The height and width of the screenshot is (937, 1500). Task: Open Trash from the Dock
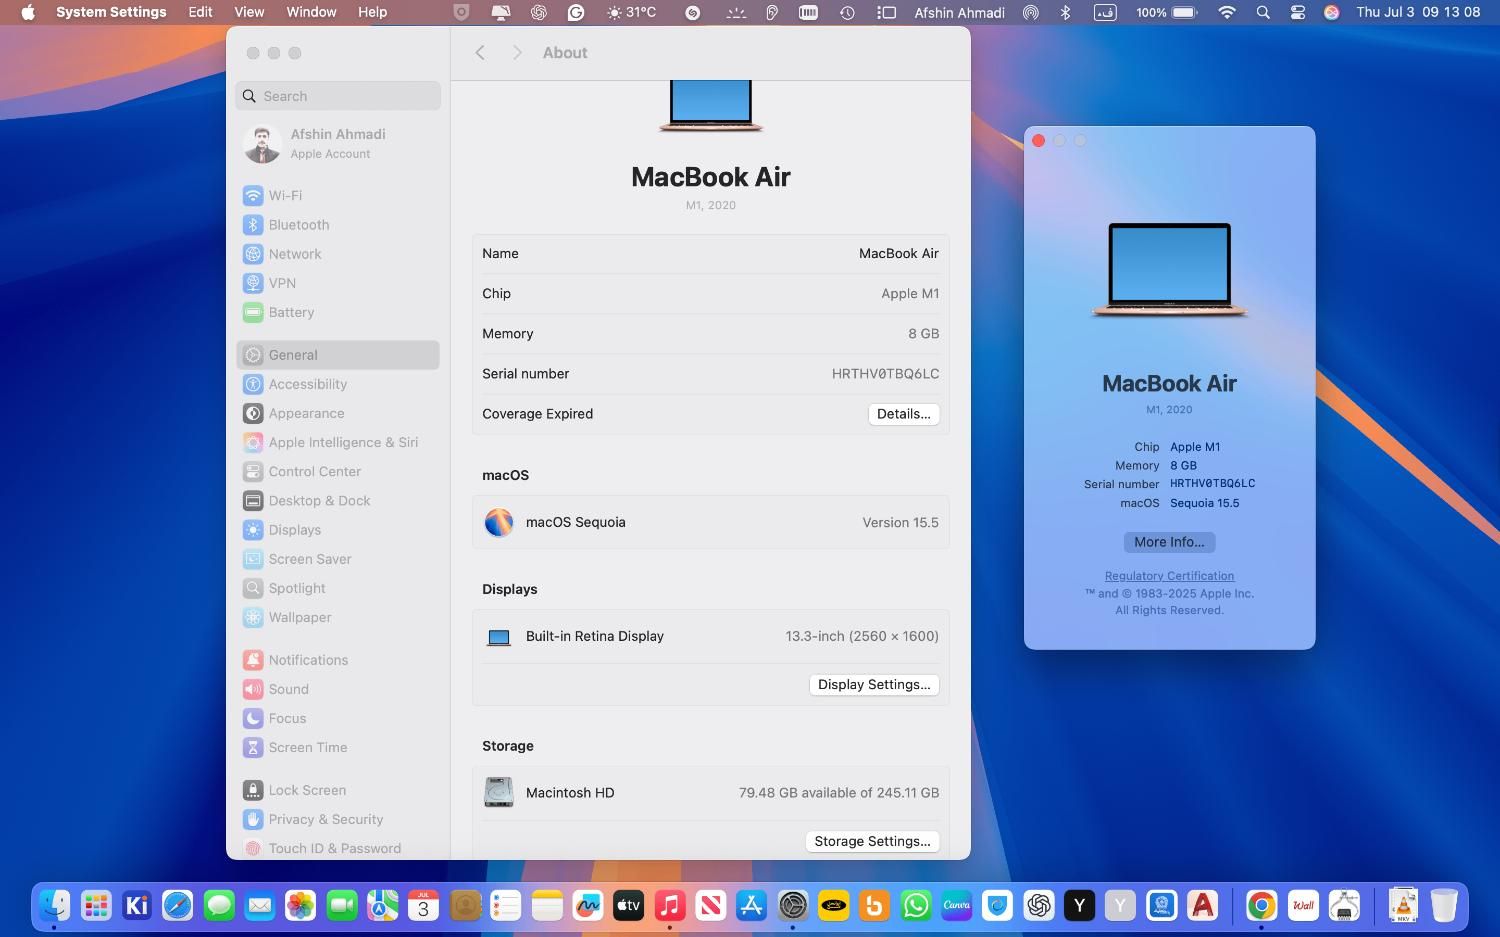pos(1444,906)
